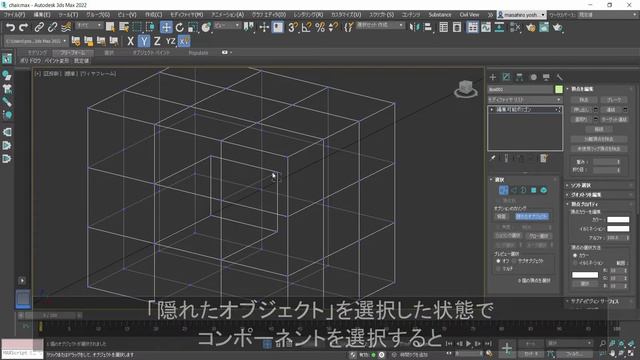Activate the Select Object tool
Viewport: 640px width, 360px height.
pos(110,27)
